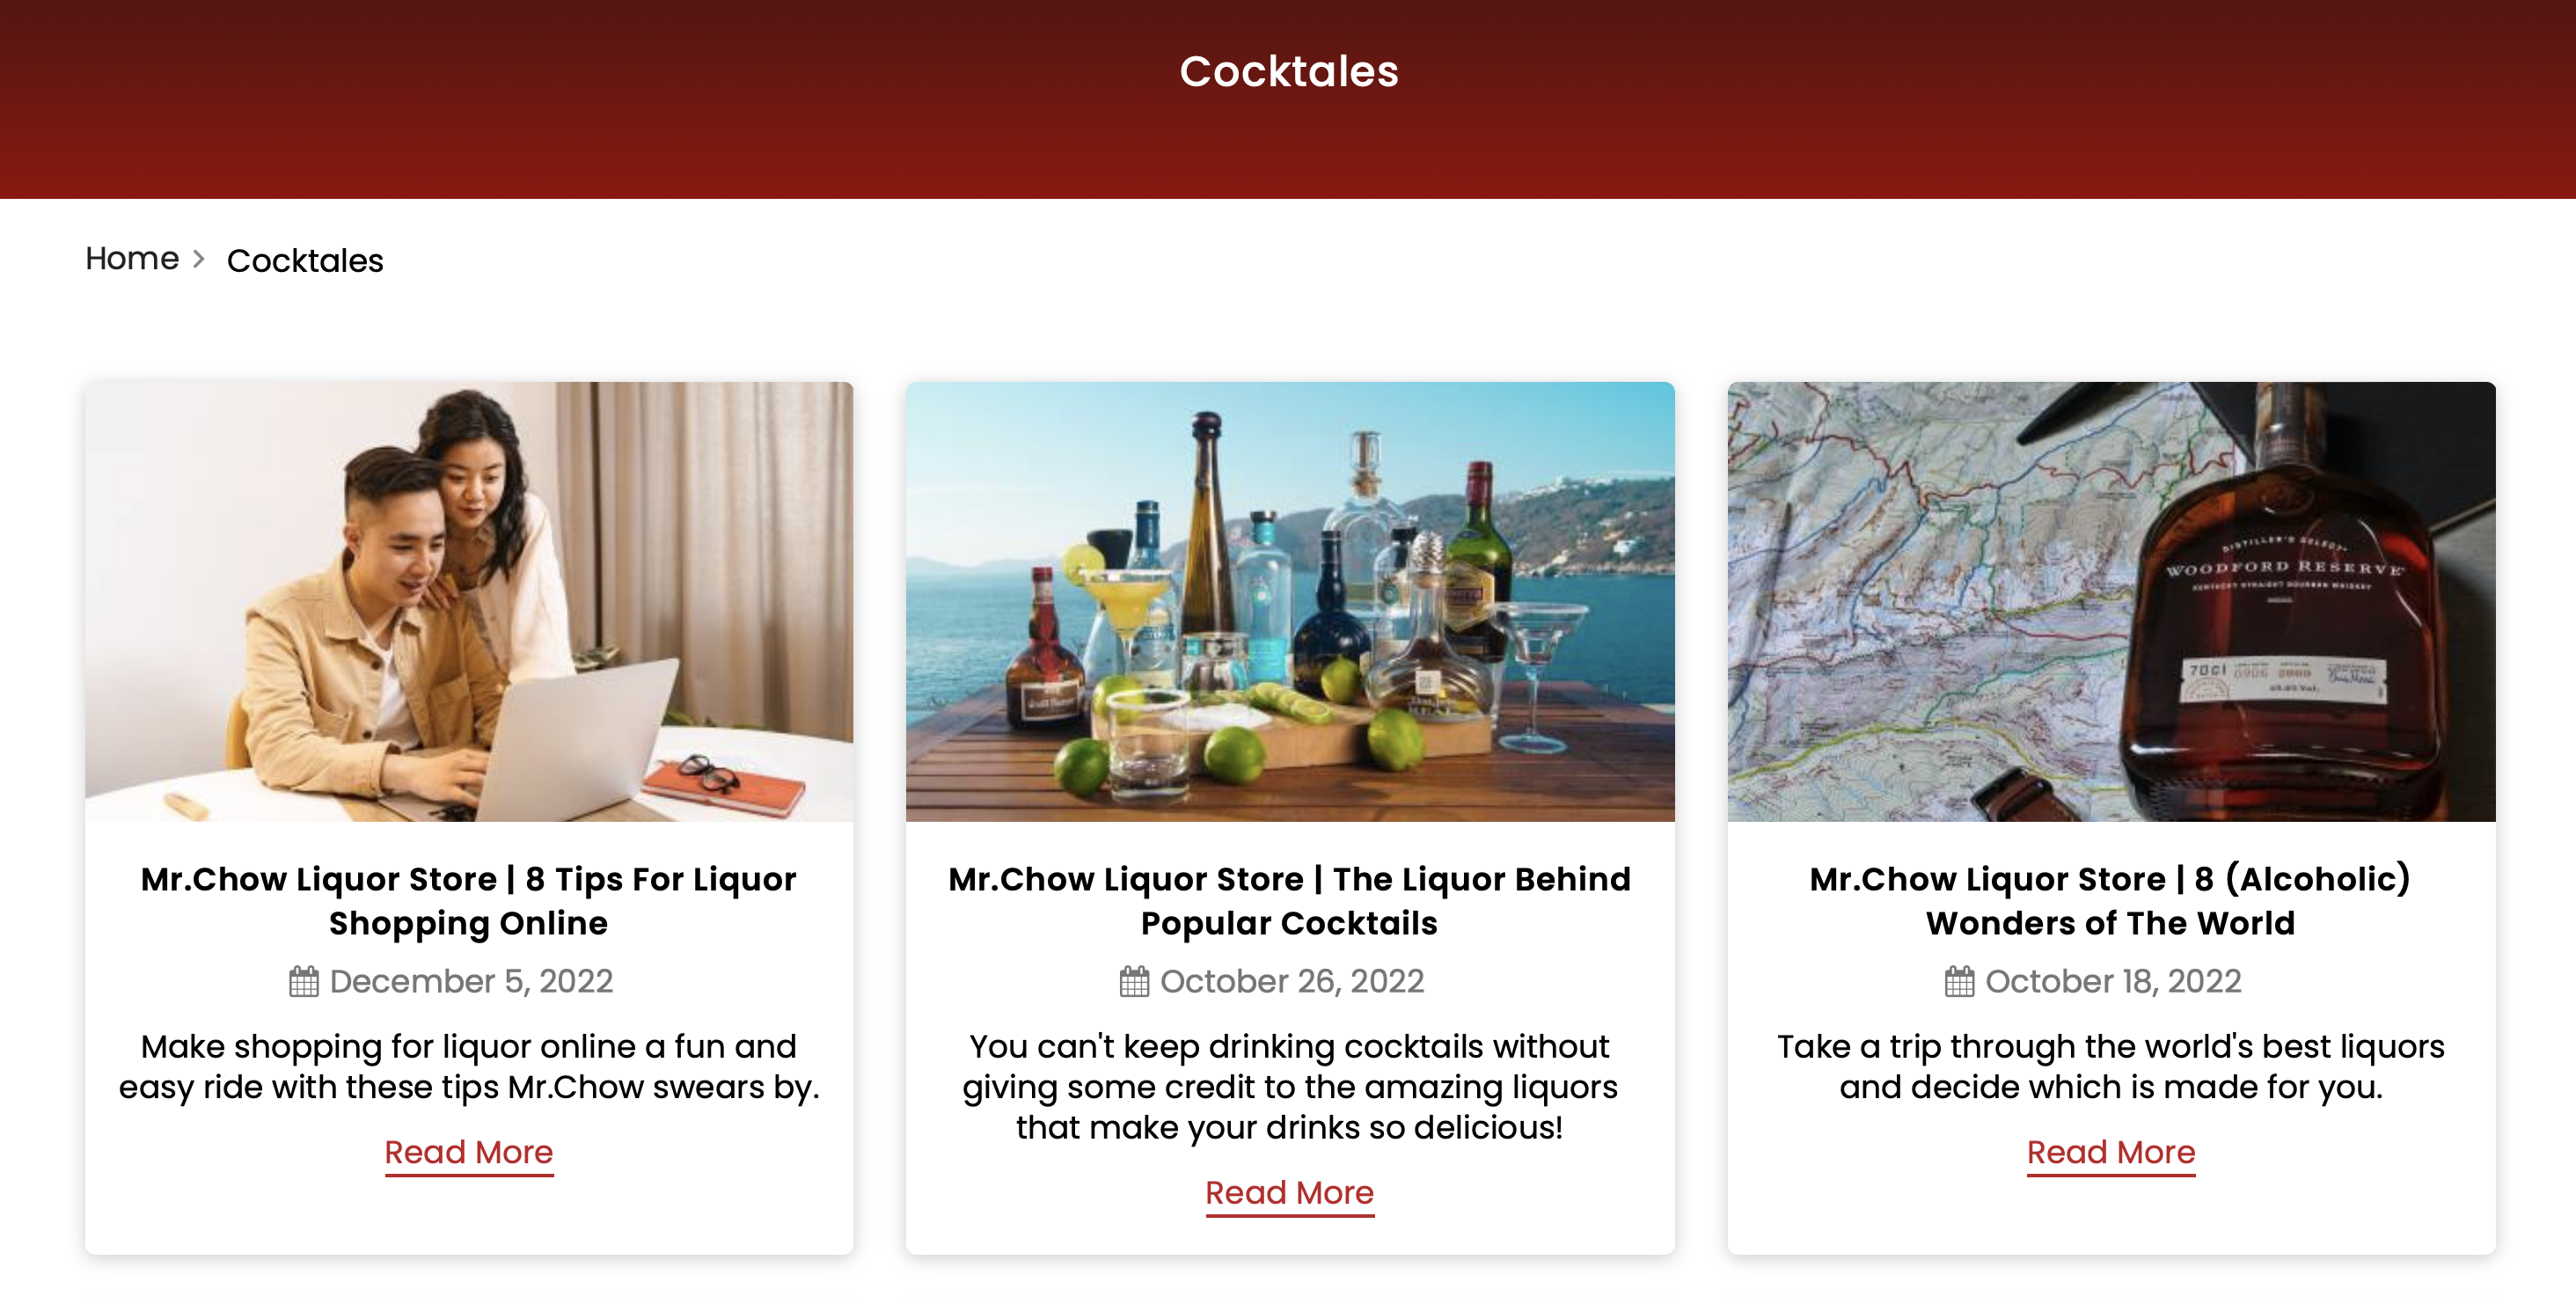This screenshot has width=2576, height=1297.
Task: Read More on popular cocktails article
Action: (x=1290, y=1193)
